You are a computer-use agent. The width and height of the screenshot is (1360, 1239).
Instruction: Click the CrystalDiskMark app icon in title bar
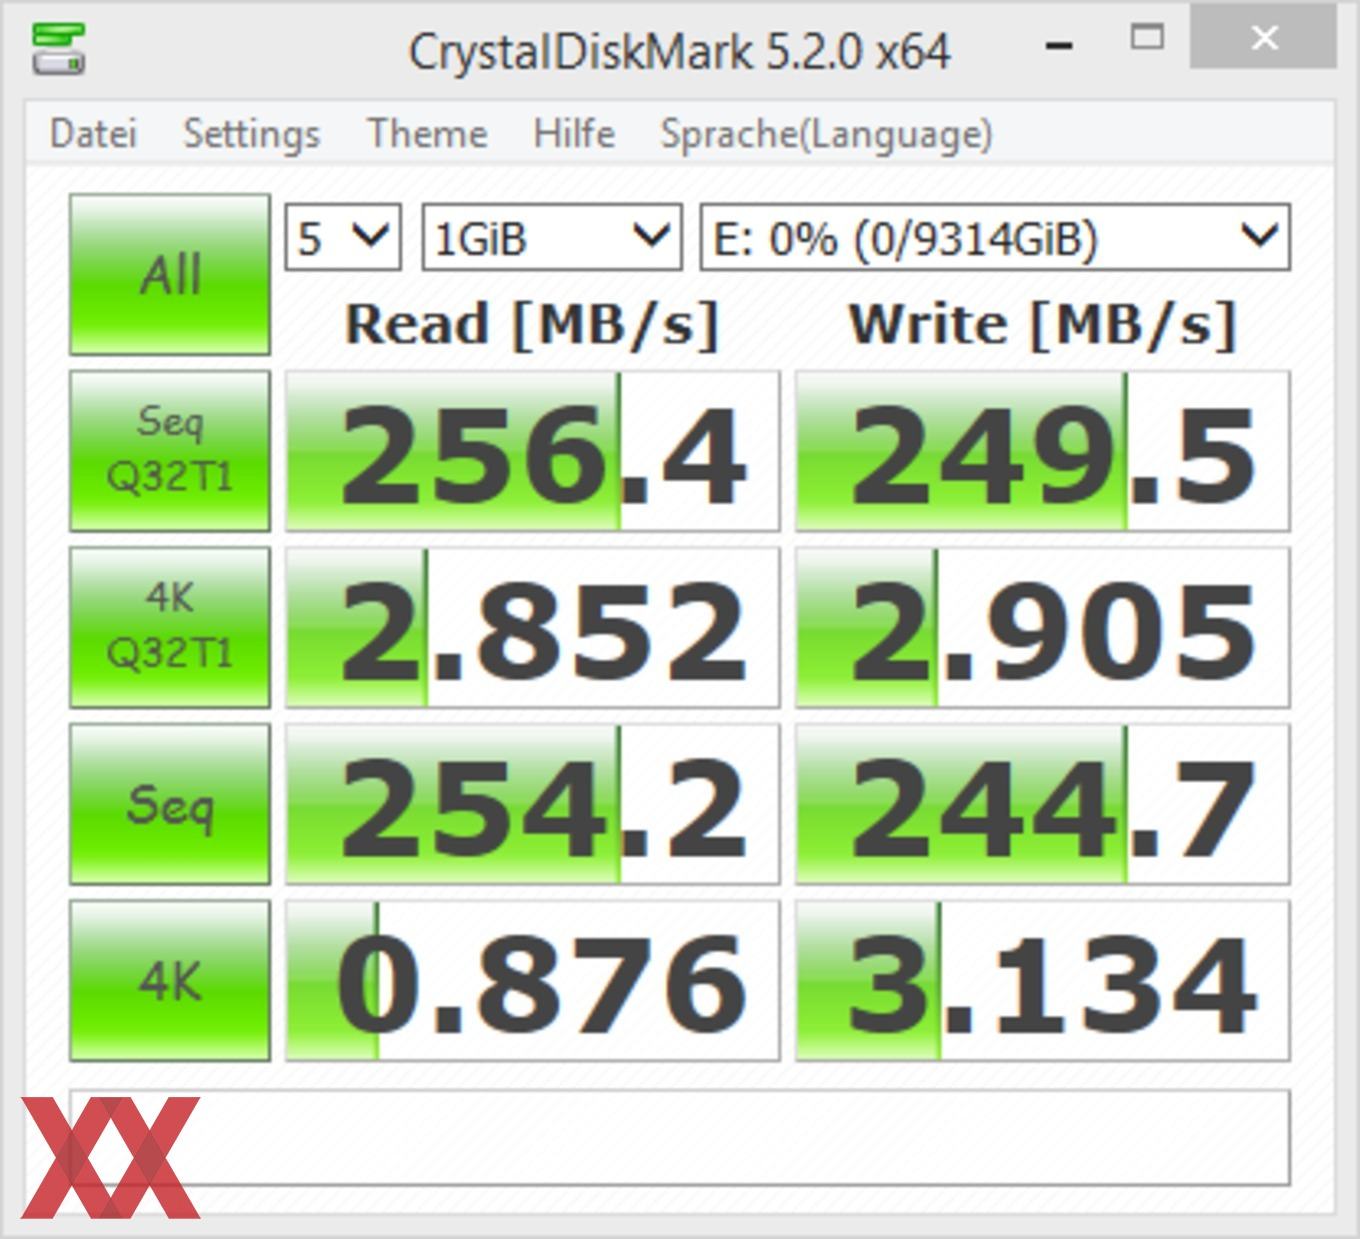[x=58, y=47]
